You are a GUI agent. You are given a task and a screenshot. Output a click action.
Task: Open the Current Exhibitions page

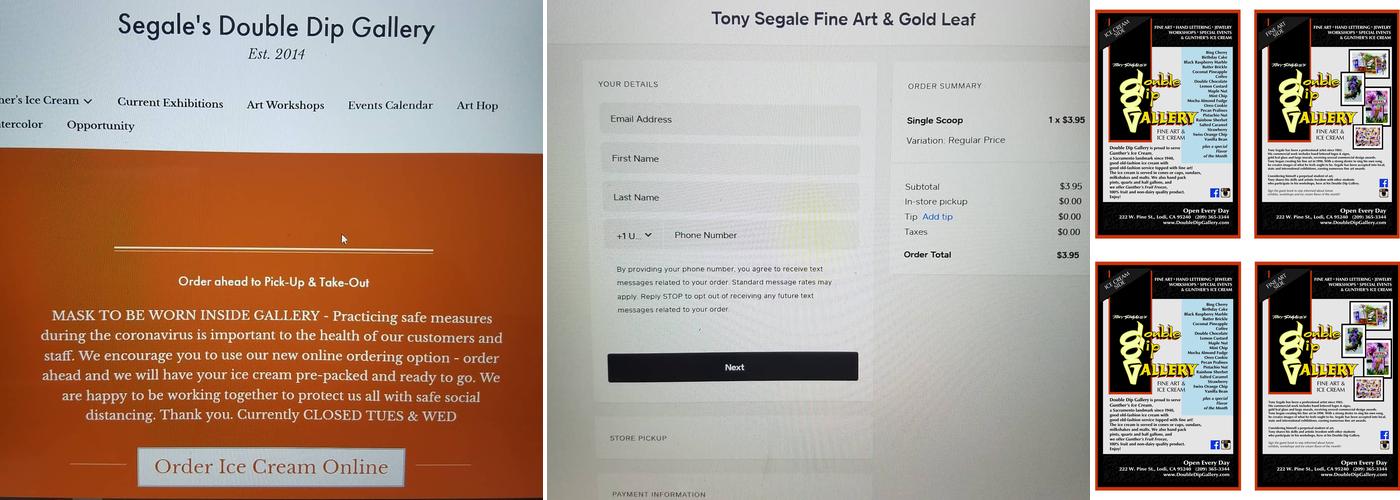(x=170, y=103)
